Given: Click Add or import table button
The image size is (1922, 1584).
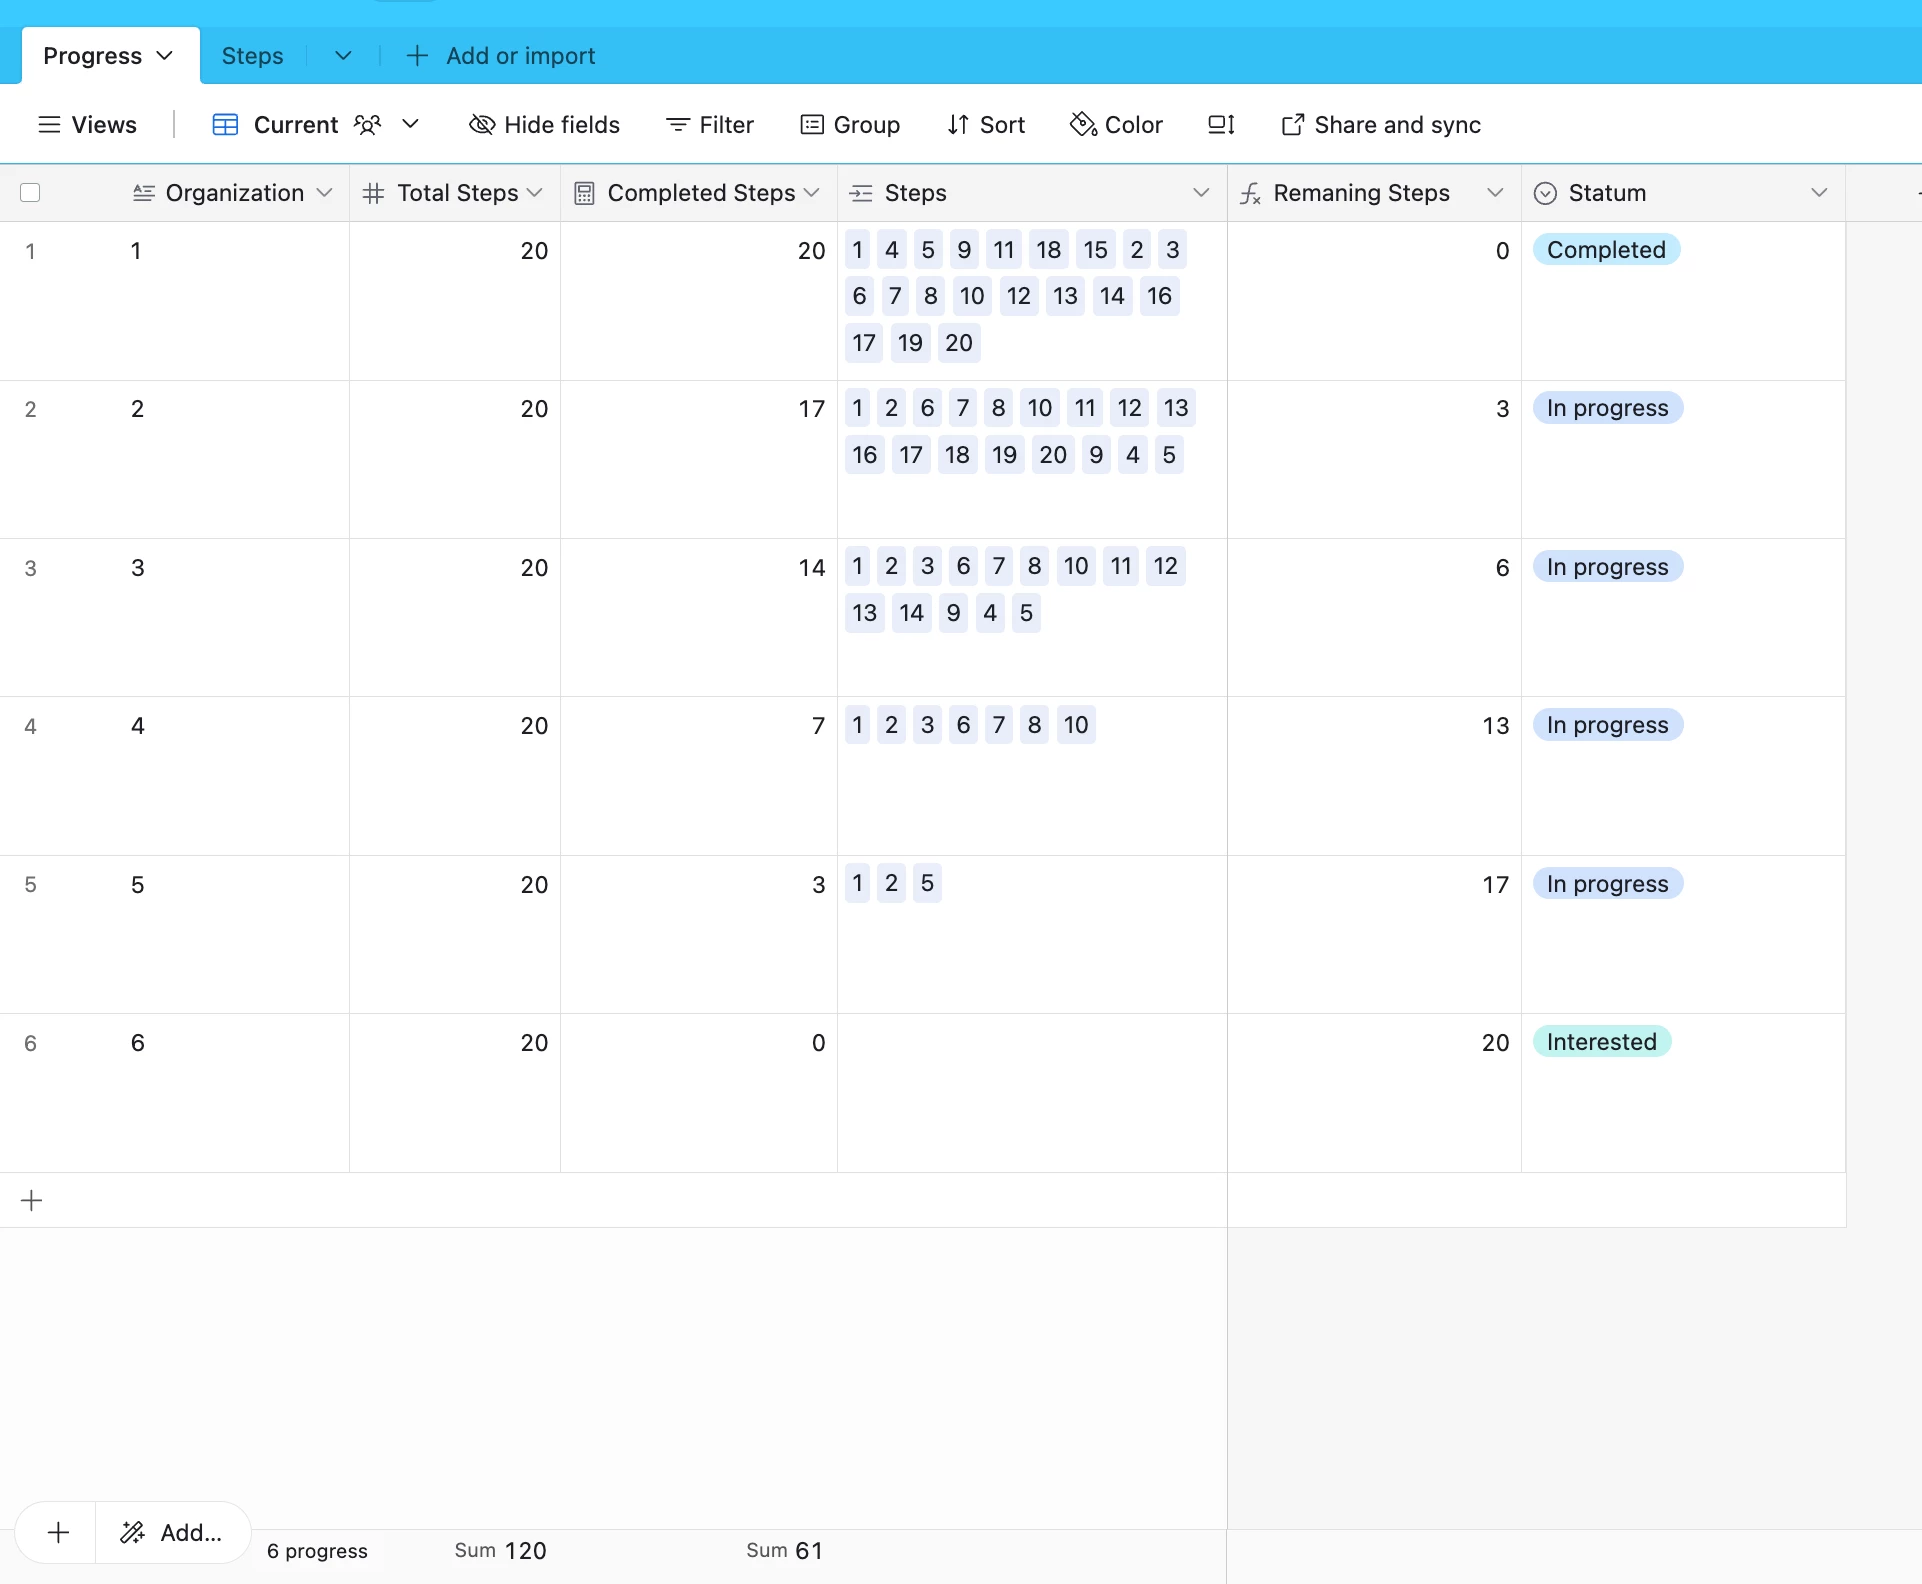Looking at the screenshot, I should pos(501,56).
